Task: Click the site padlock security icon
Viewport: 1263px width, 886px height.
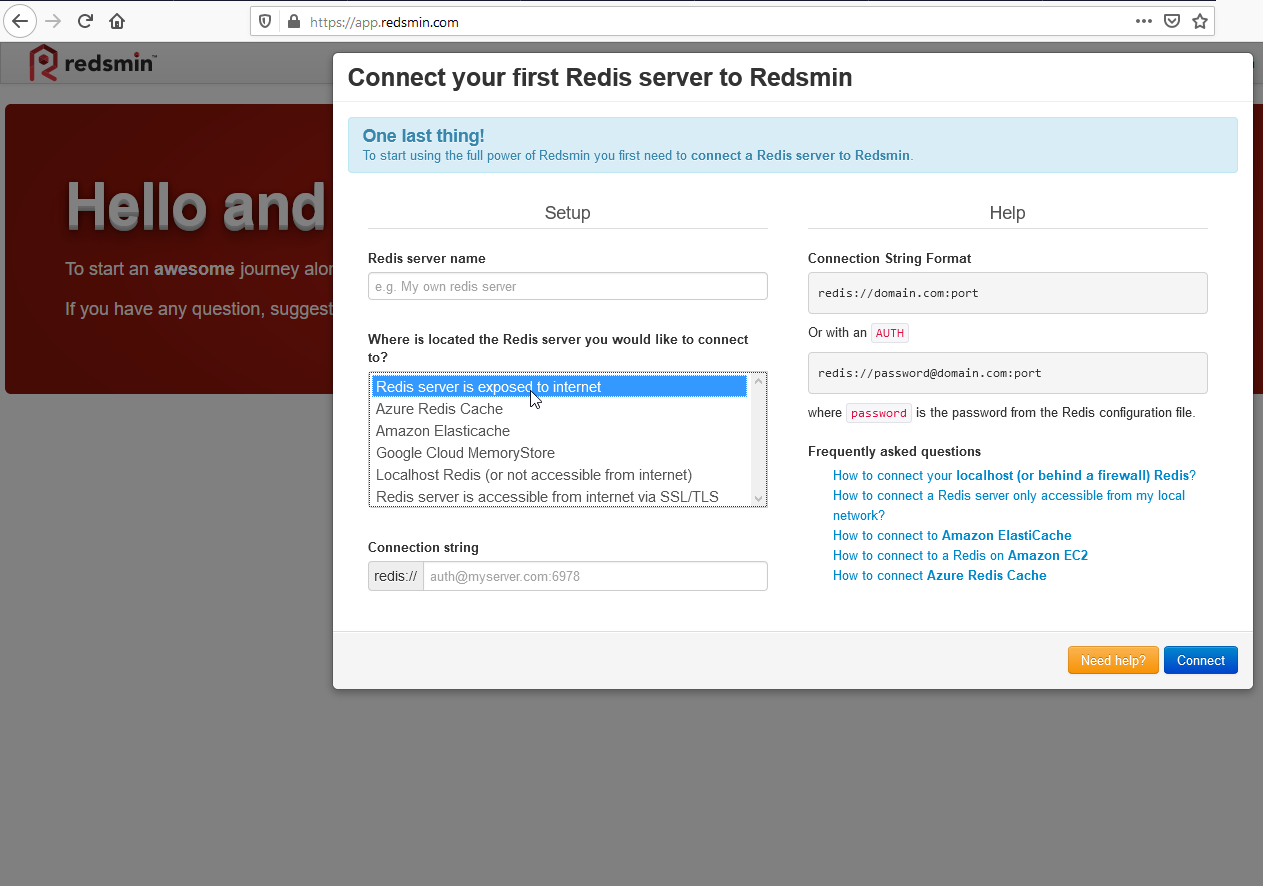Action: coord(293,21)
